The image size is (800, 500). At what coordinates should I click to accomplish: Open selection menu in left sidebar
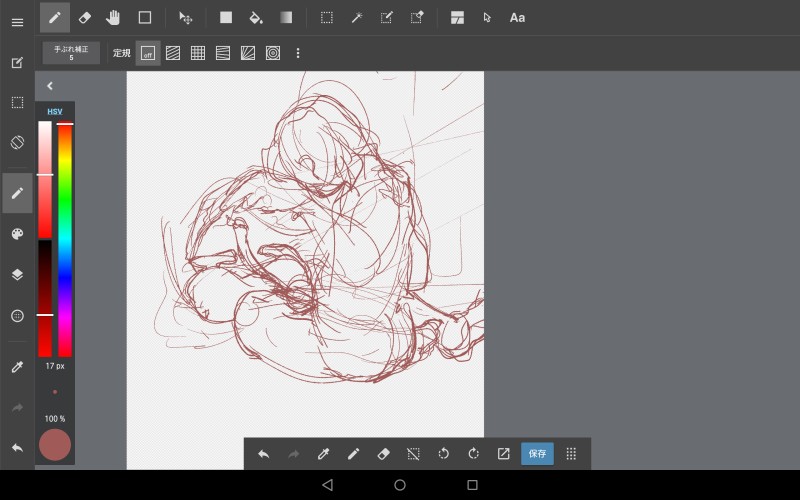pyautogui.click(x=17, y=103)
